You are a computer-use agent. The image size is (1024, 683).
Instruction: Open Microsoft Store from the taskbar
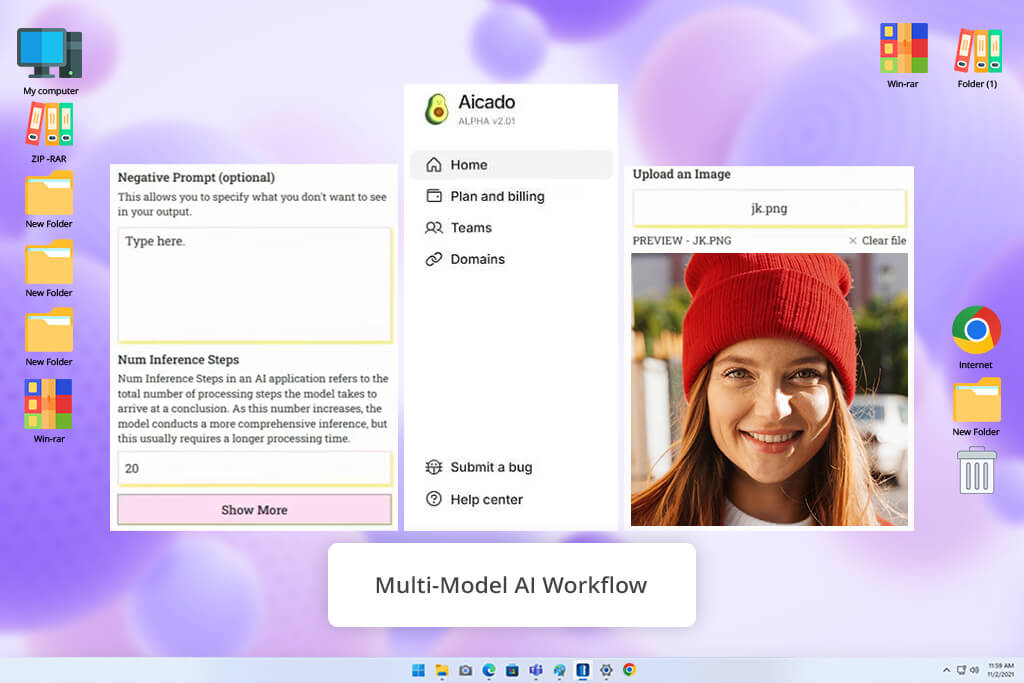(512, 670)
